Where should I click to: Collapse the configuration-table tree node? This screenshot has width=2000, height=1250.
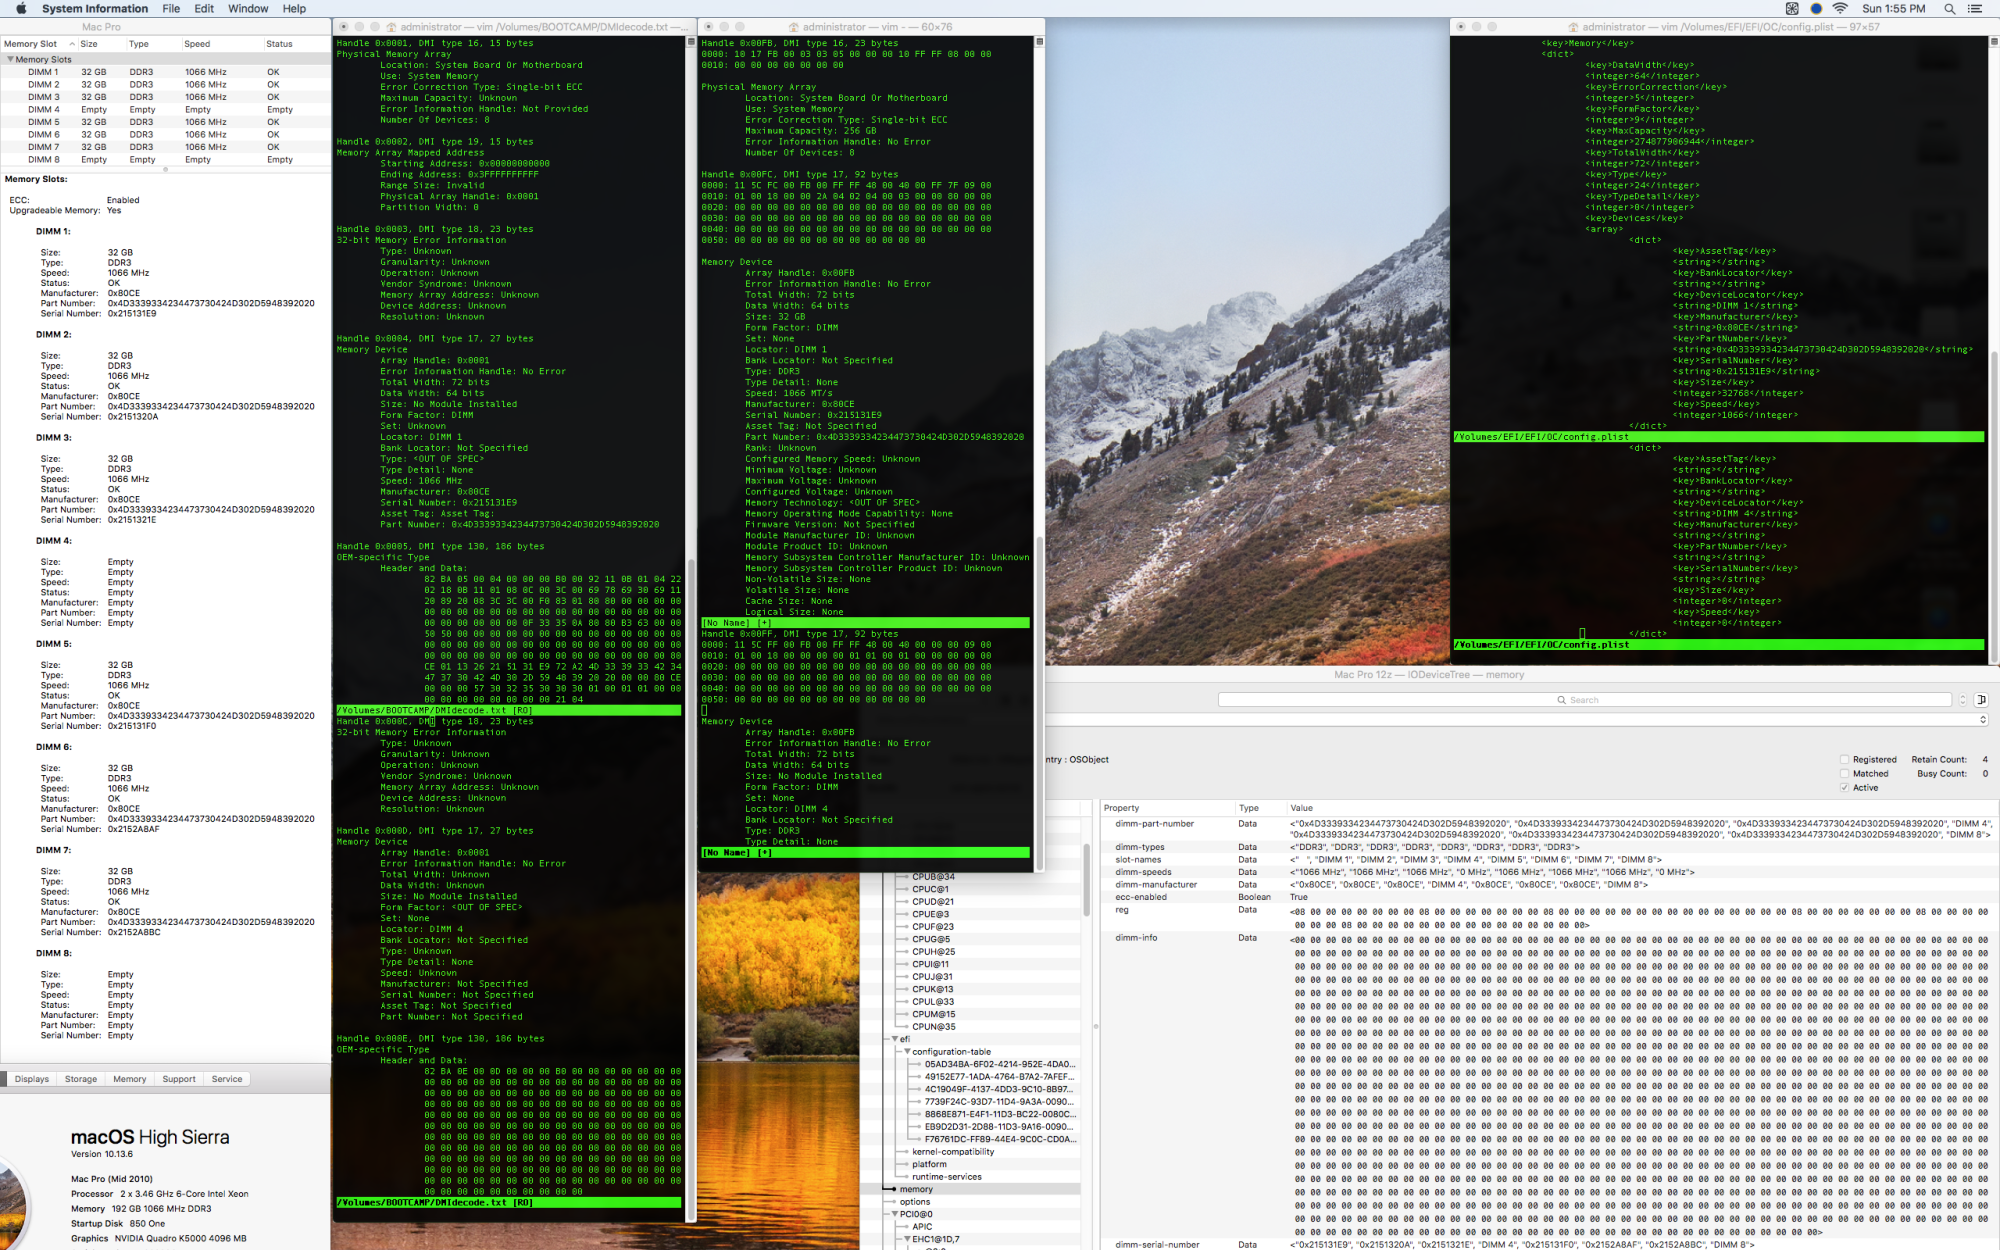coord(907,1052)
